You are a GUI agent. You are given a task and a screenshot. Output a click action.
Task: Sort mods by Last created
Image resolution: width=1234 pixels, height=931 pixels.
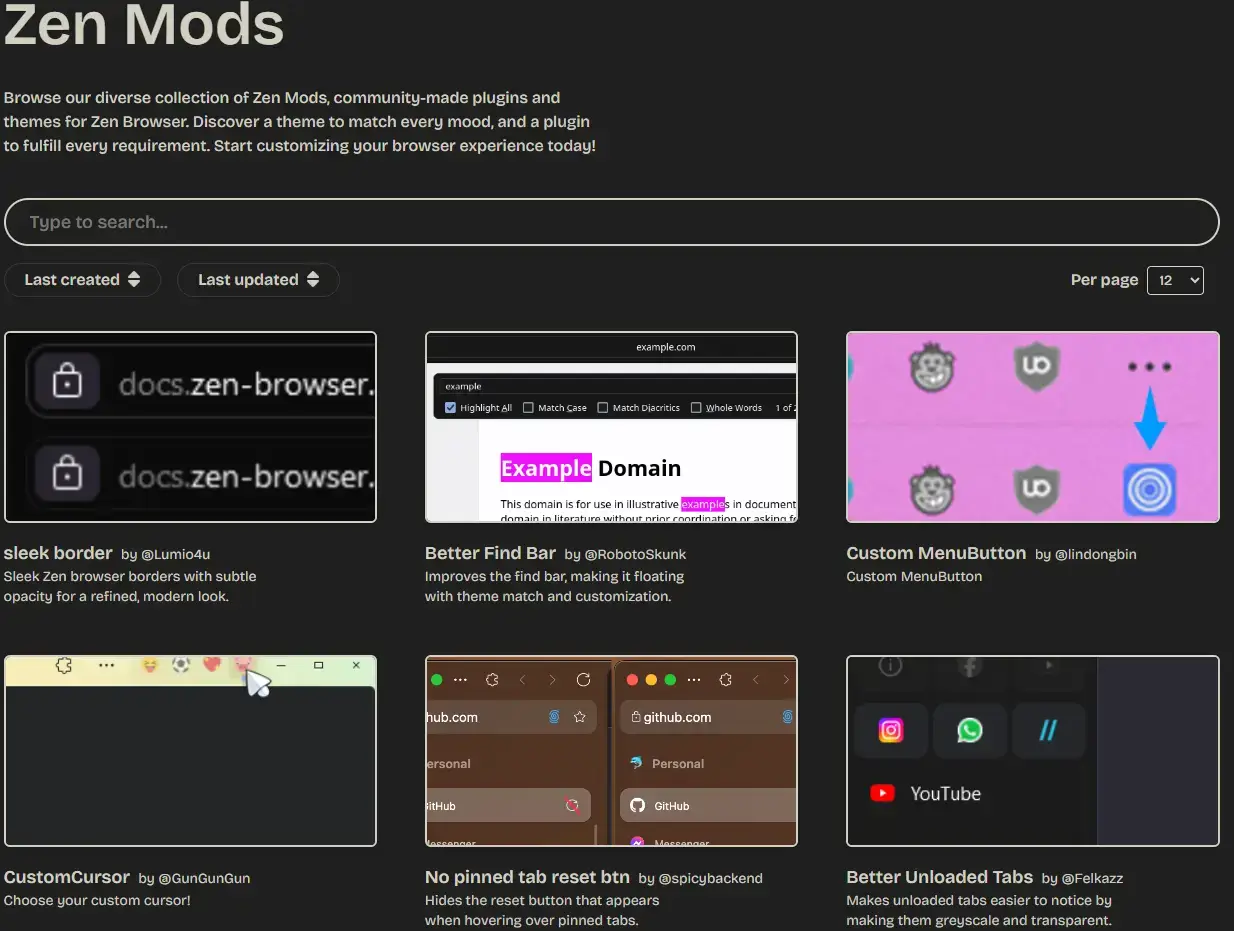pyautogui.click(x=83, y=280)
